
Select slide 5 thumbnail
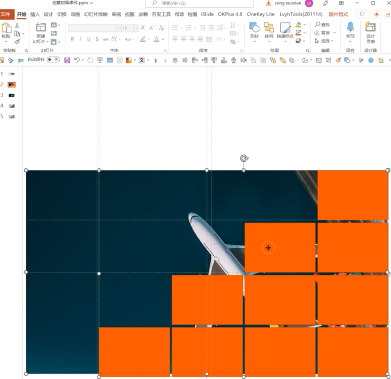pyautogui.click(x=12, y=117)
